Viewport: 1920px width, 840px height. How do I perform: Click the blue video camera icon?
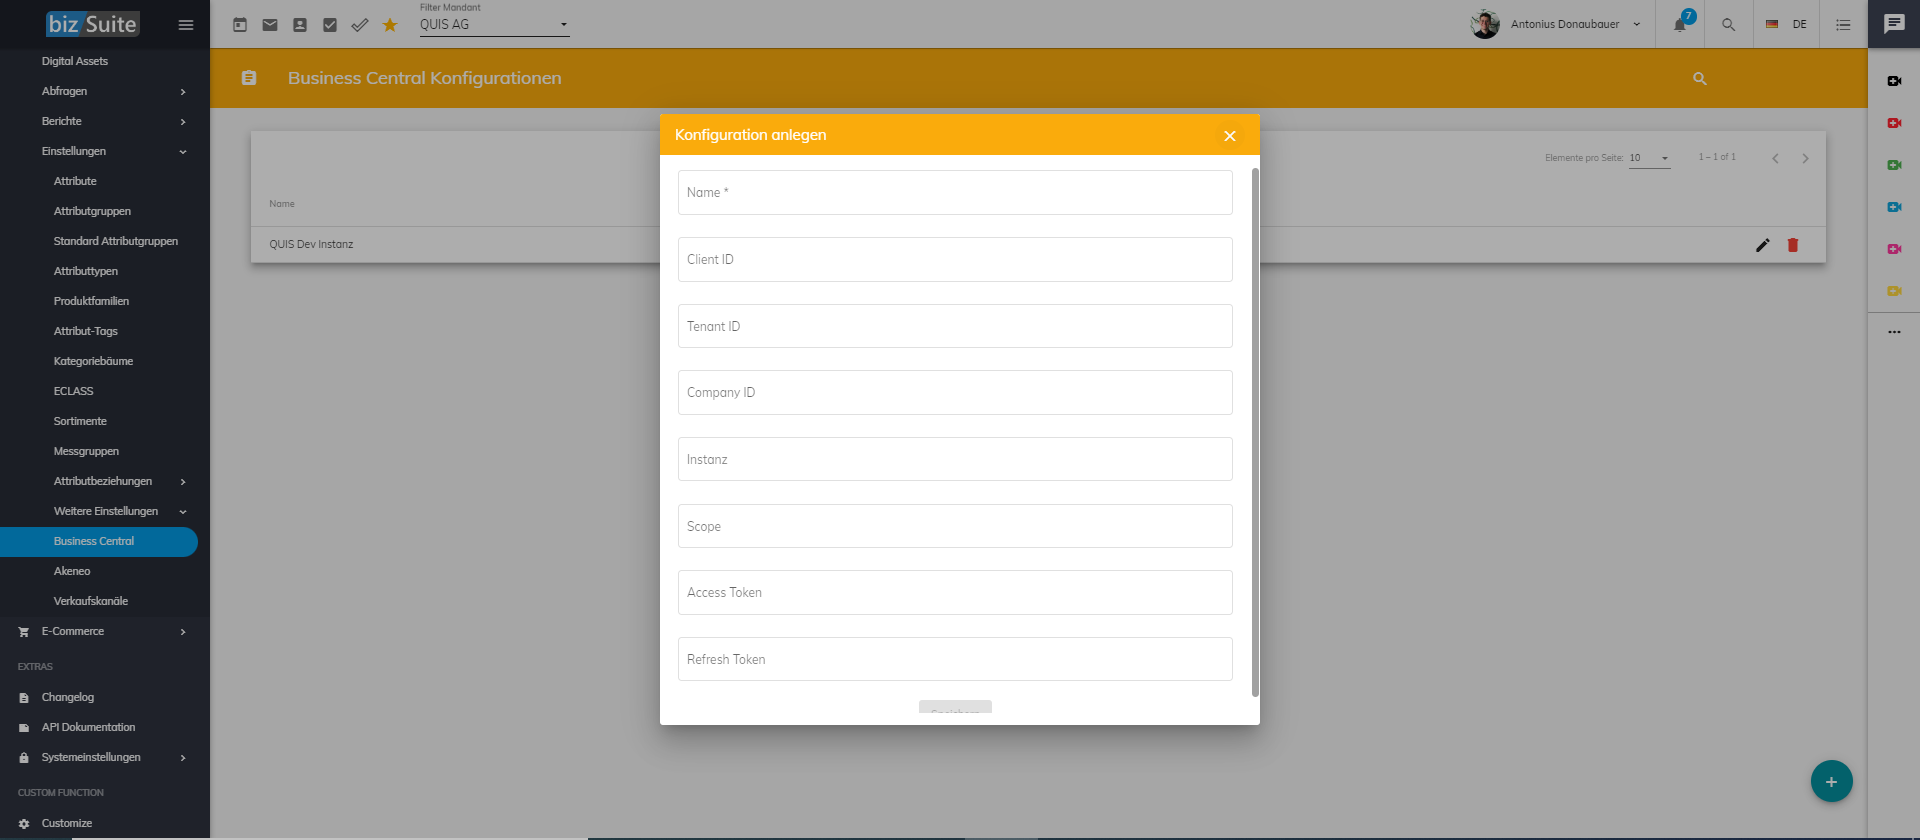pos(1894,207)
